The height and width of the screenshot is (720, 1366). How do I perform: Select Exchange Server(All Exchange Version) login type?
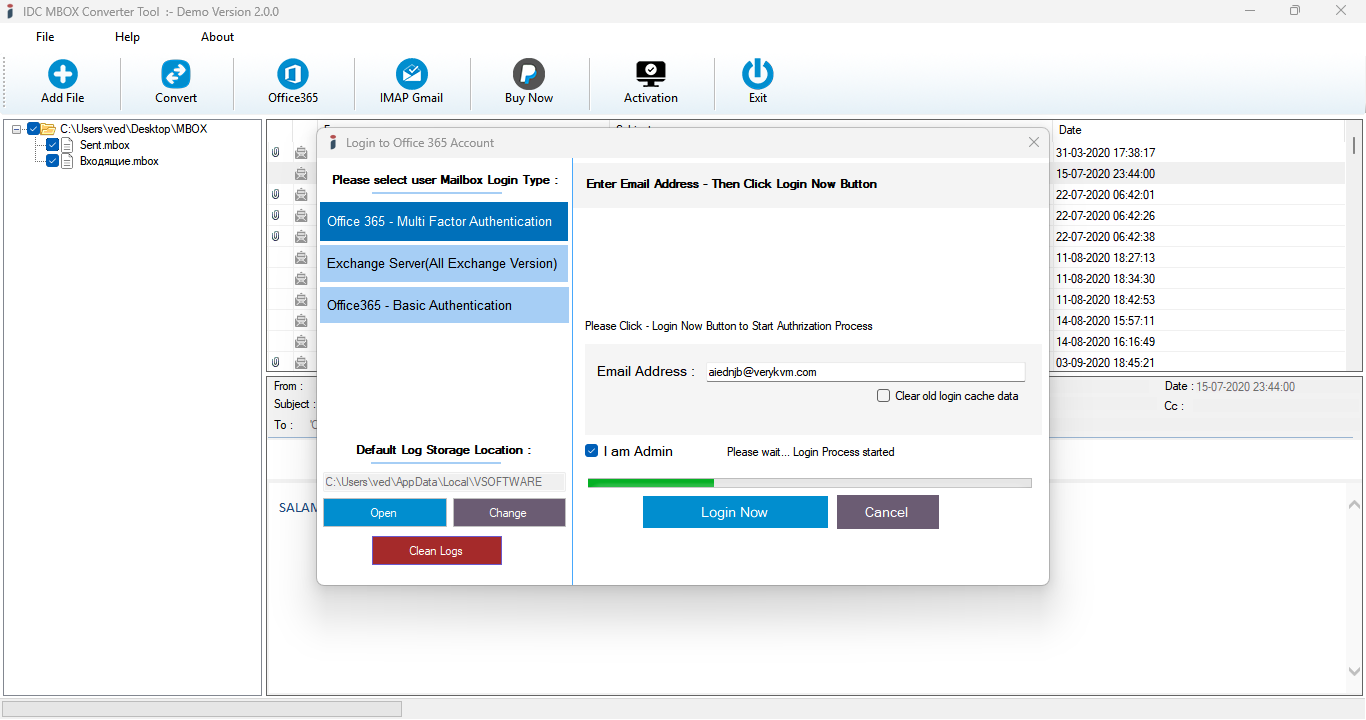coord(444,264)
